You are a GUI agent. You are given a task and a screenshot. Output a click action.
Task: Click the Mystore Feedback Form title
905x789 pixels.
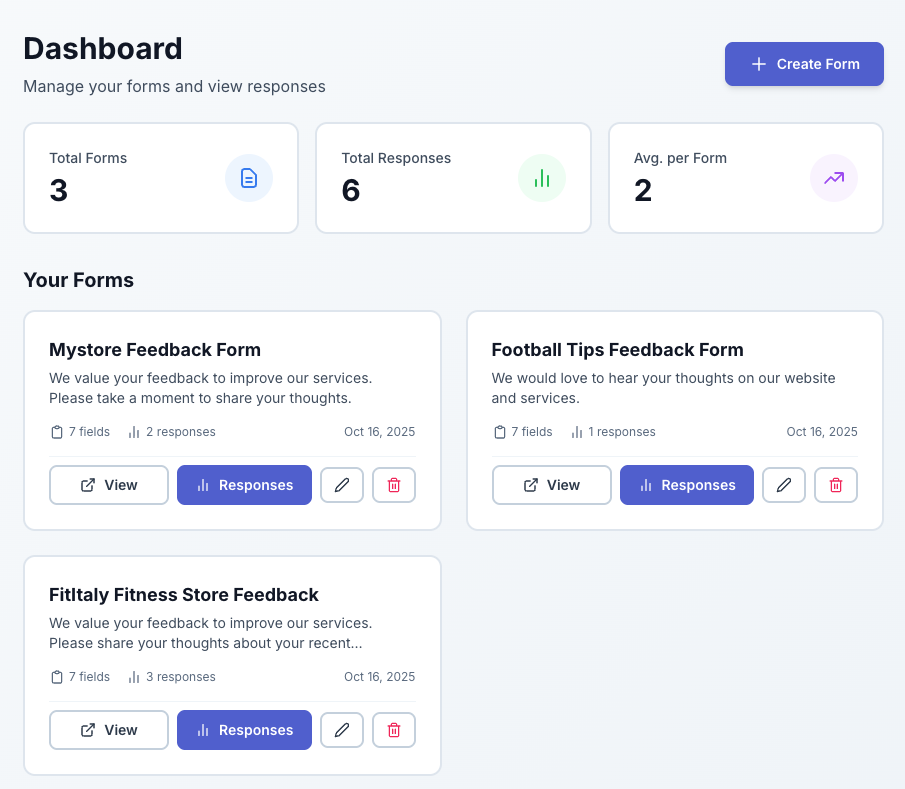tap(154, 350)
